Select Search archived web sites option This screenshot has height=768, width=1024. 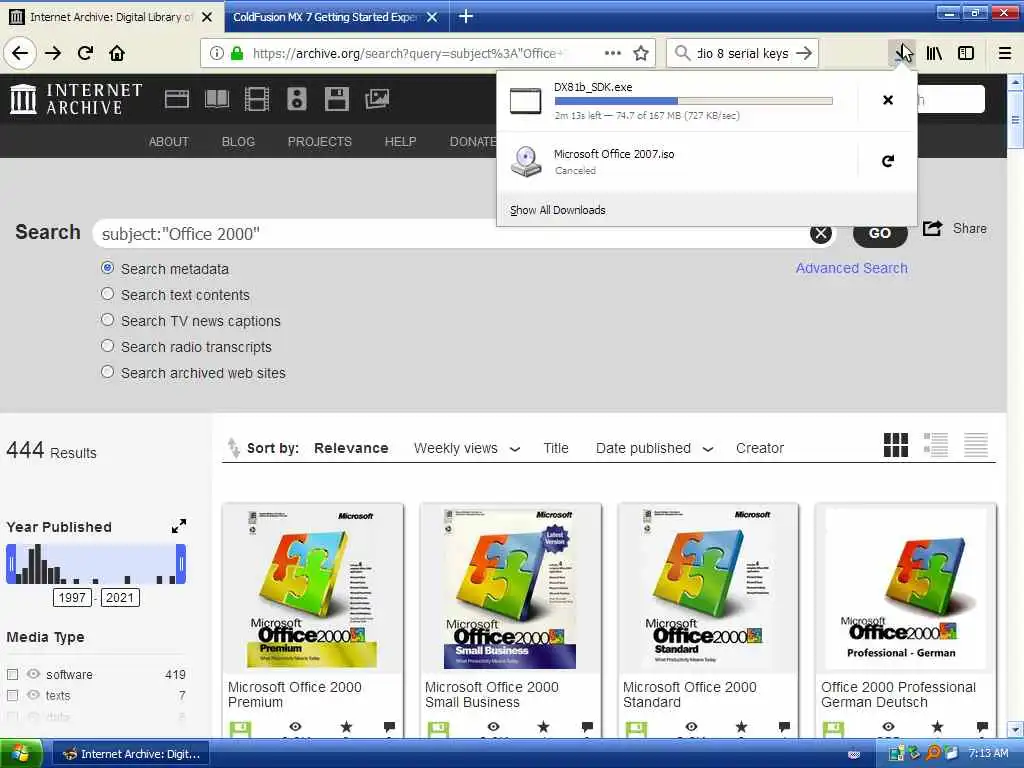[108, 372]
